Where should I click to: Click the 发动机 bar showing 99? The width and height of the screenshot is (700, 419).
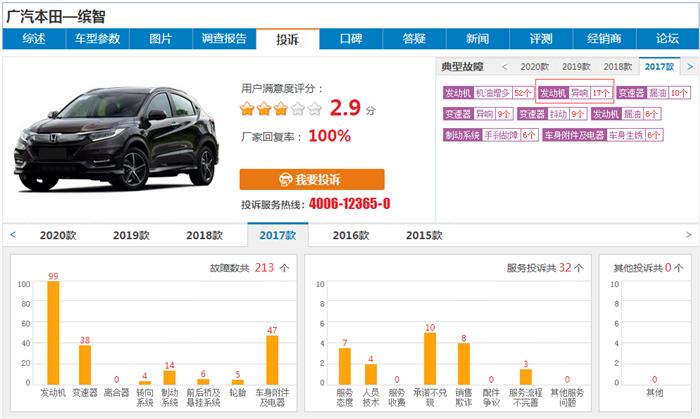coord(53,333)
